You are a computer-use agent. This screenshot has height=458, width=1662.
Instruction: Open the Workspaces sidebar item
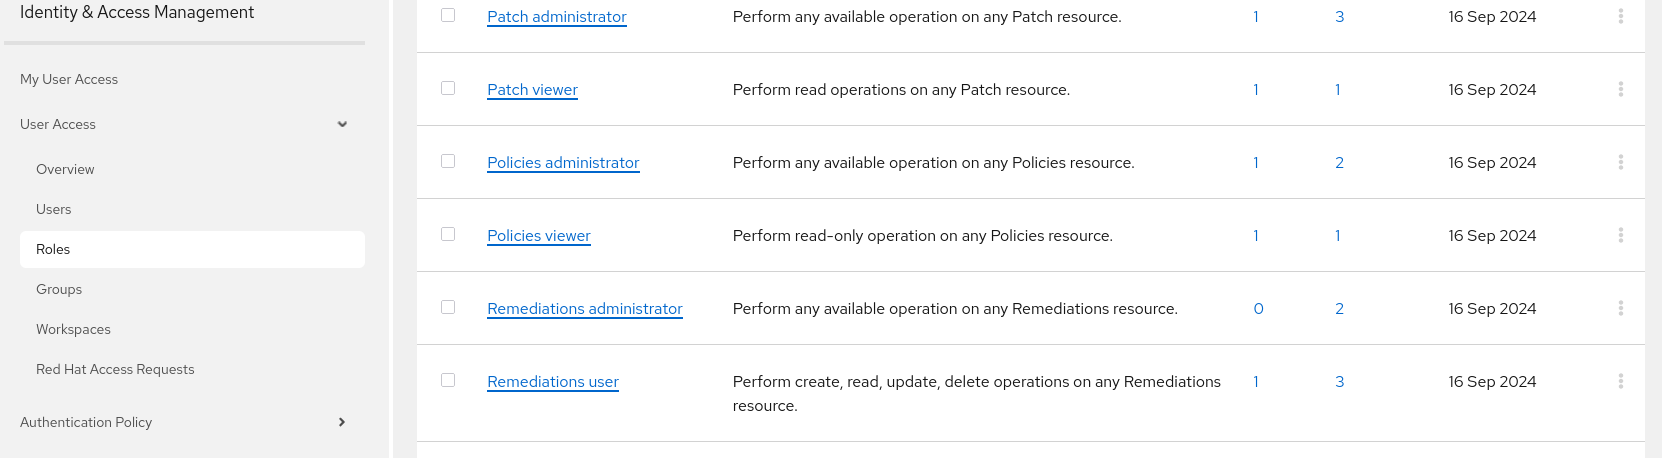73,329
